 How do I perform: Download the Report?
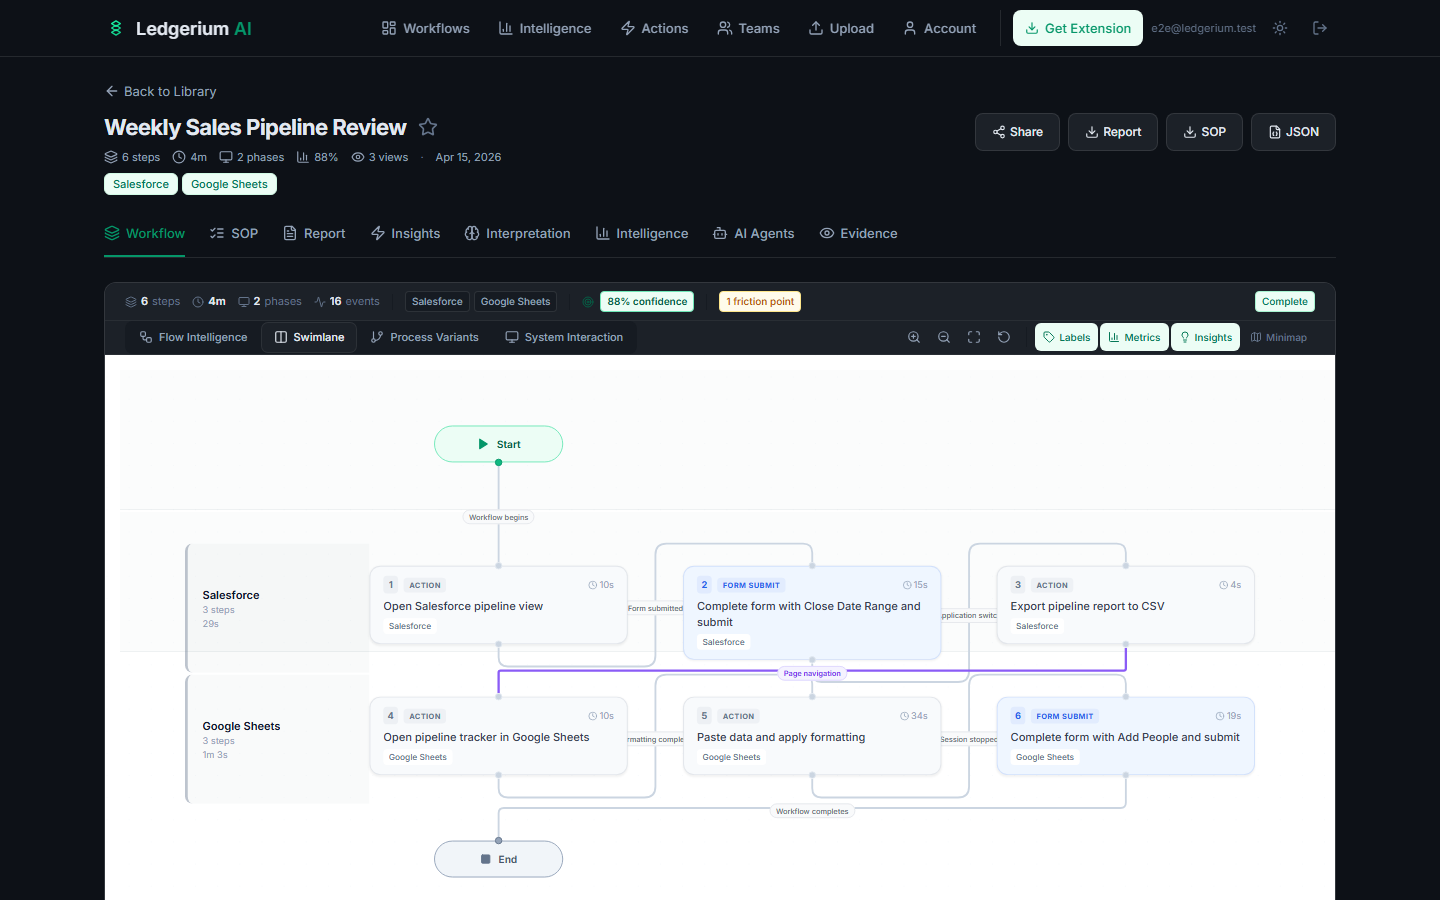[x=1113, y=132]
